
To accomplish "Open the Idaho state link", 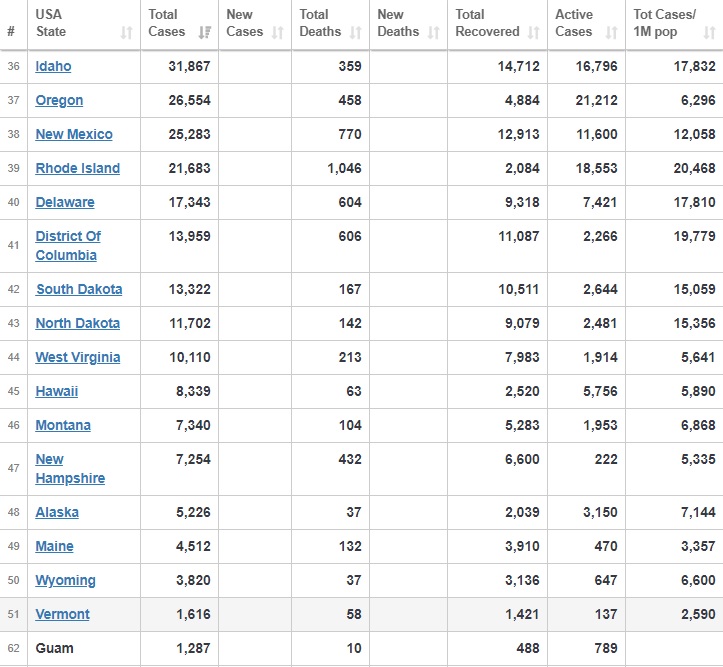I will coord(53,67).
